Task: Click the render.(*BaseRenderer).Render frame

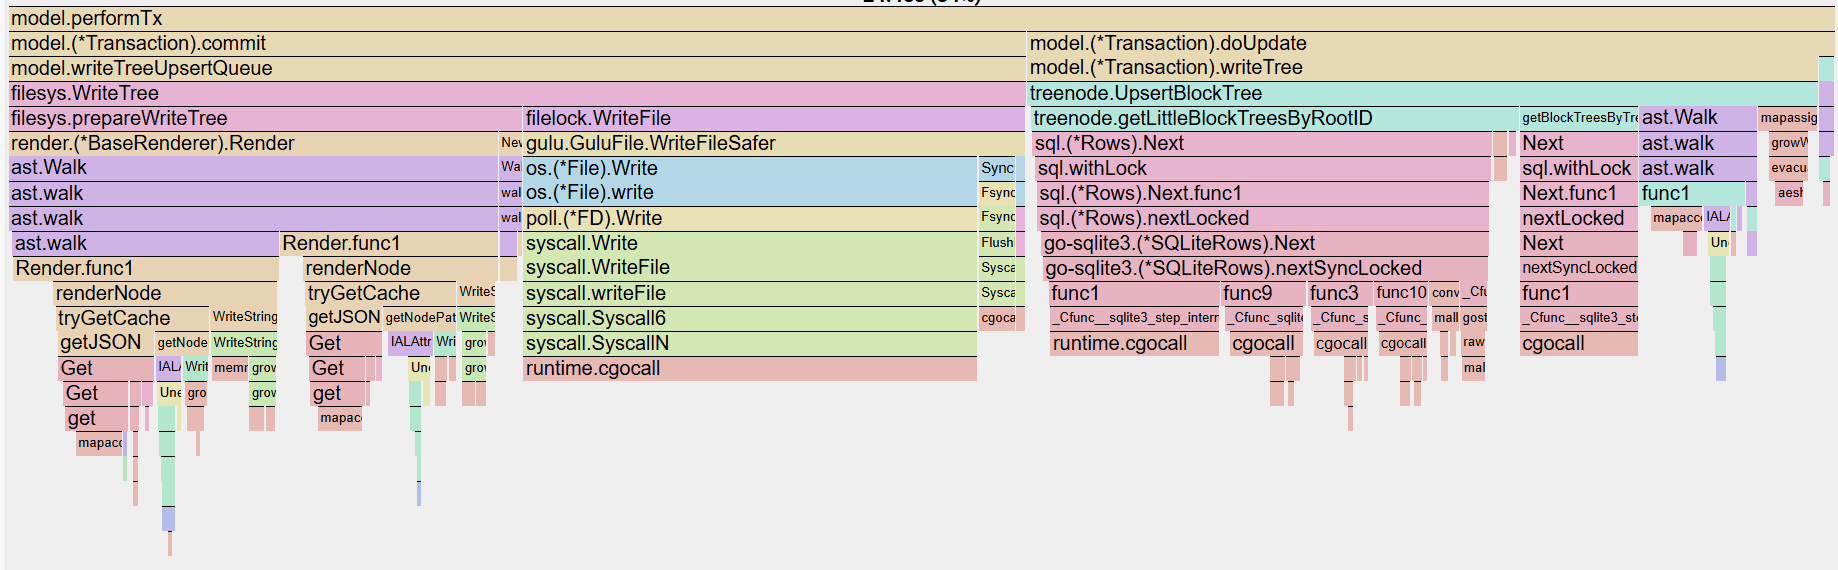Action: [x=253, y=144]
